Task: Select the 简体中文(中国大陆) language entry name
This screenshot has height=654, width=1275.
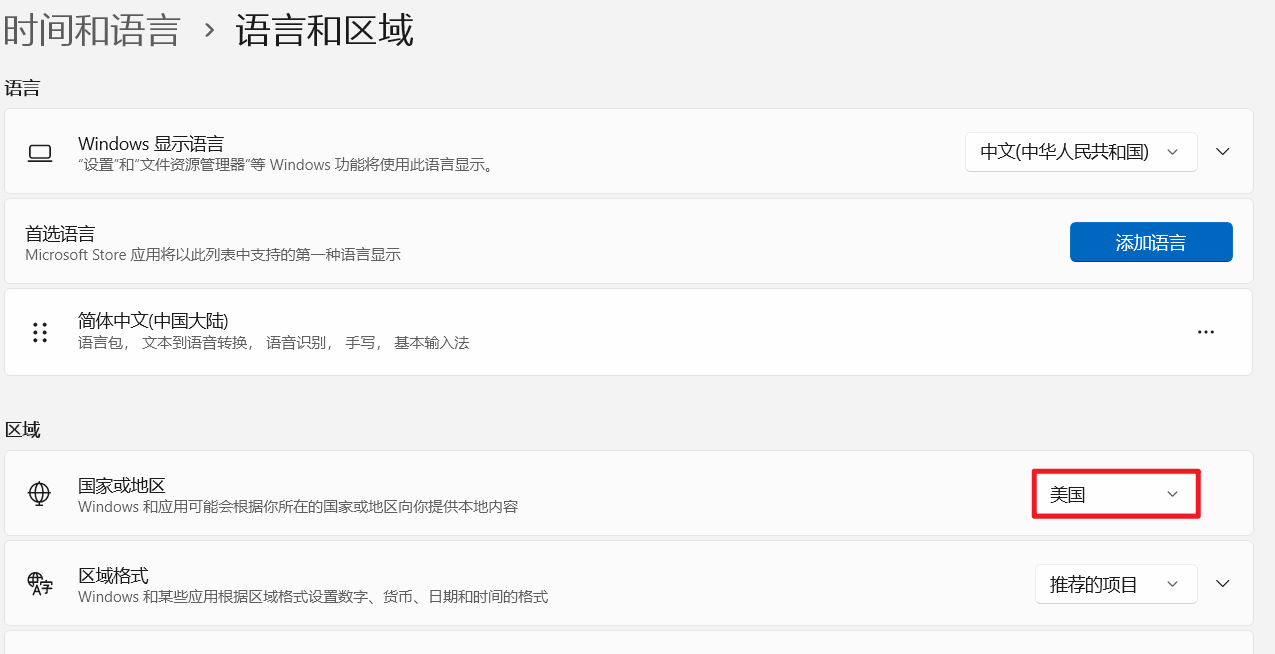Action: (153, 321)
